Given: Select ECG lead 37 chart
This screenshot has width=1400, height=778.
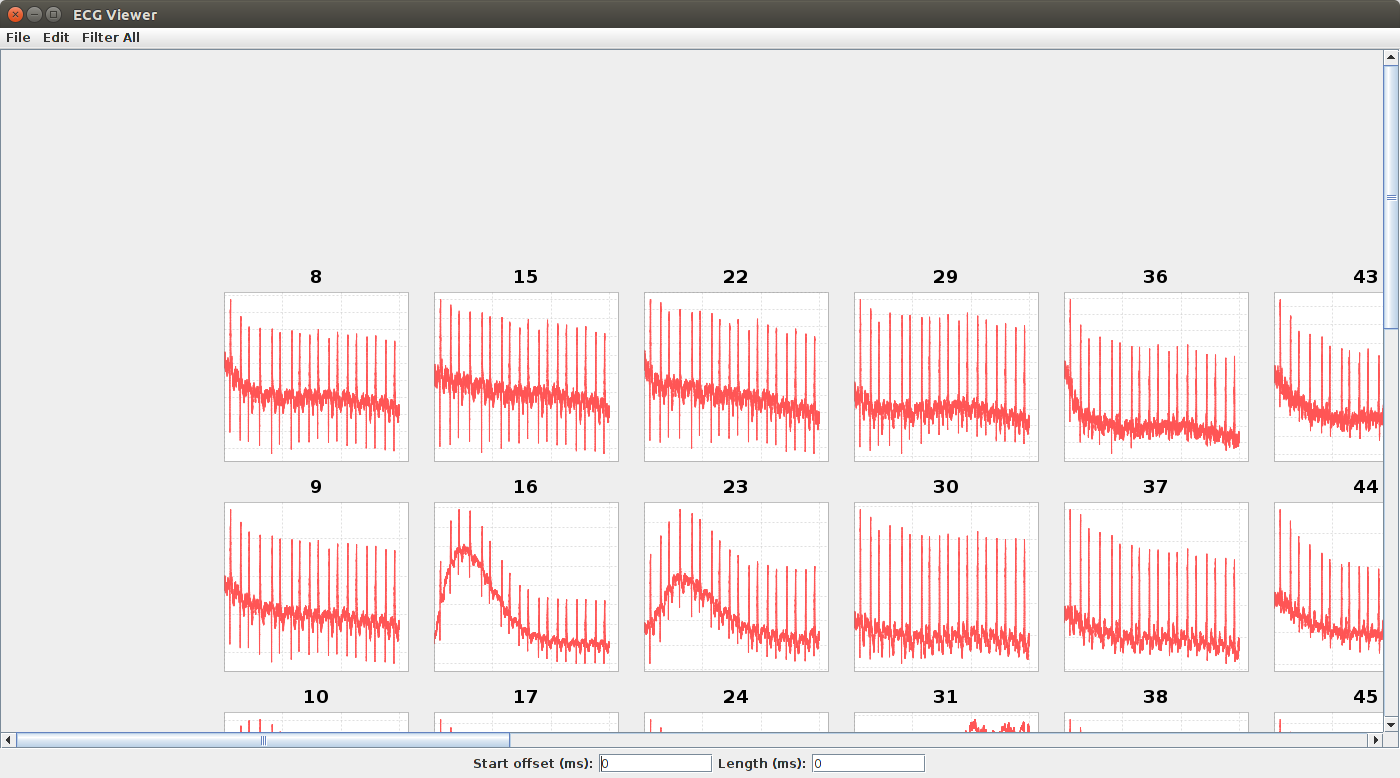Looking at the screenshot, I should (1156, 587).
